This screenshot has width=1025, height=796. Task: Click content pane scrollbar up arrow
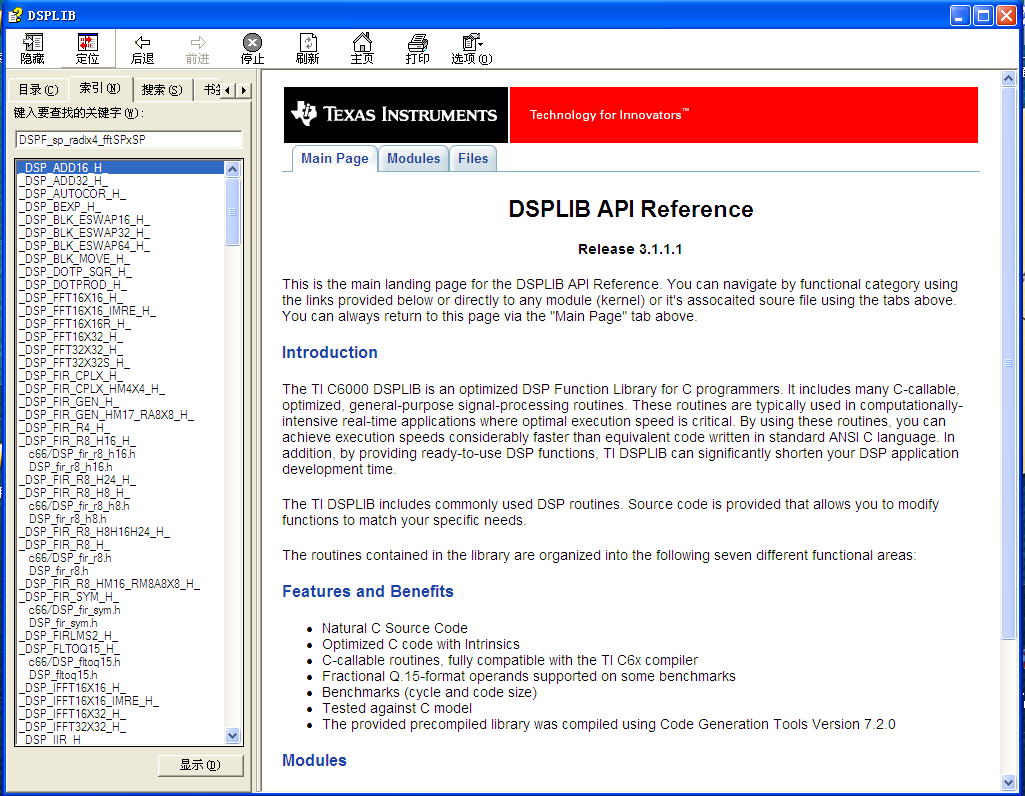tap(1008, 78)
